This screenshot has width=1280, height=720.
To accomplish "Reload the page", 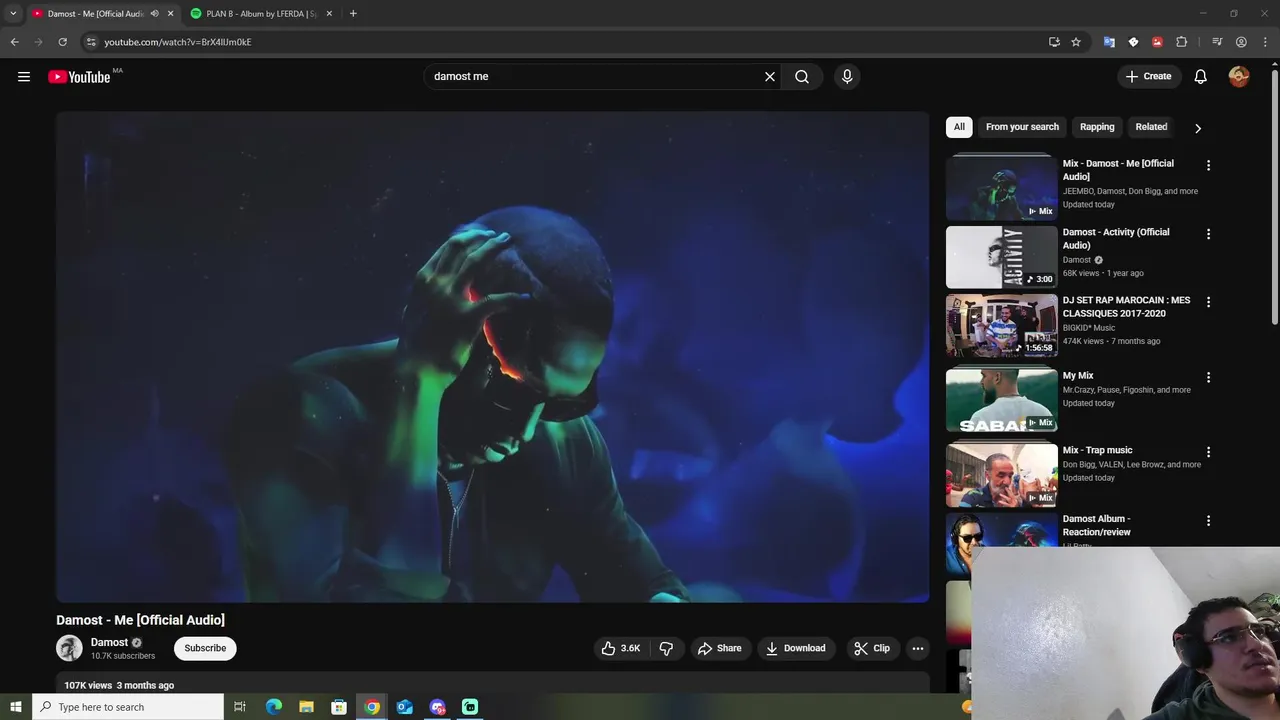I will coord(62,42).
